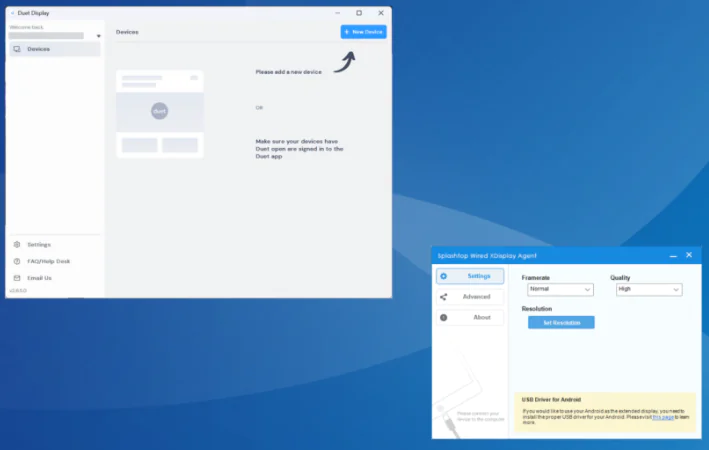Image resolution: width=709 pixels, height=450 pixels.
Task: Expand the account dropdown arrow in Duet
Action: pyautogui.click(x=99, y=36)
